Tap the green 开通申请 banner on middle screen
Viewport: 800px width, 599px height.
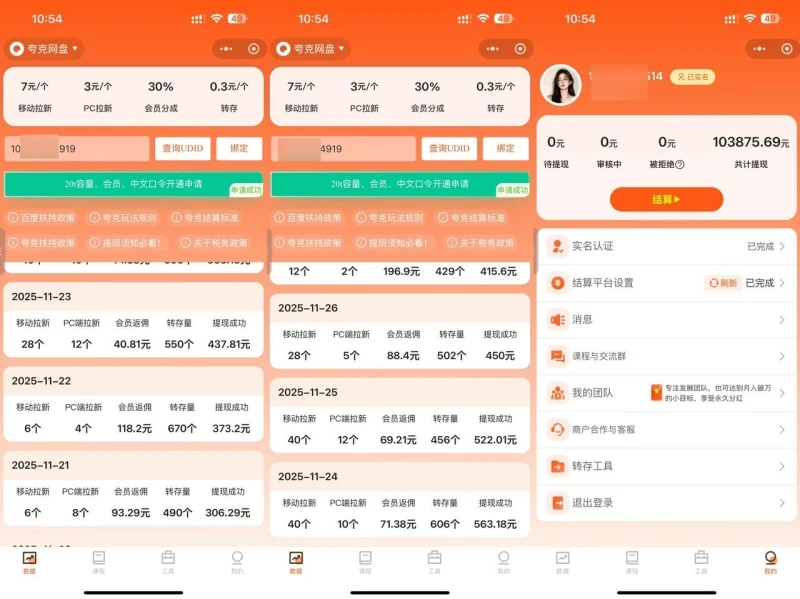[398, 184]
